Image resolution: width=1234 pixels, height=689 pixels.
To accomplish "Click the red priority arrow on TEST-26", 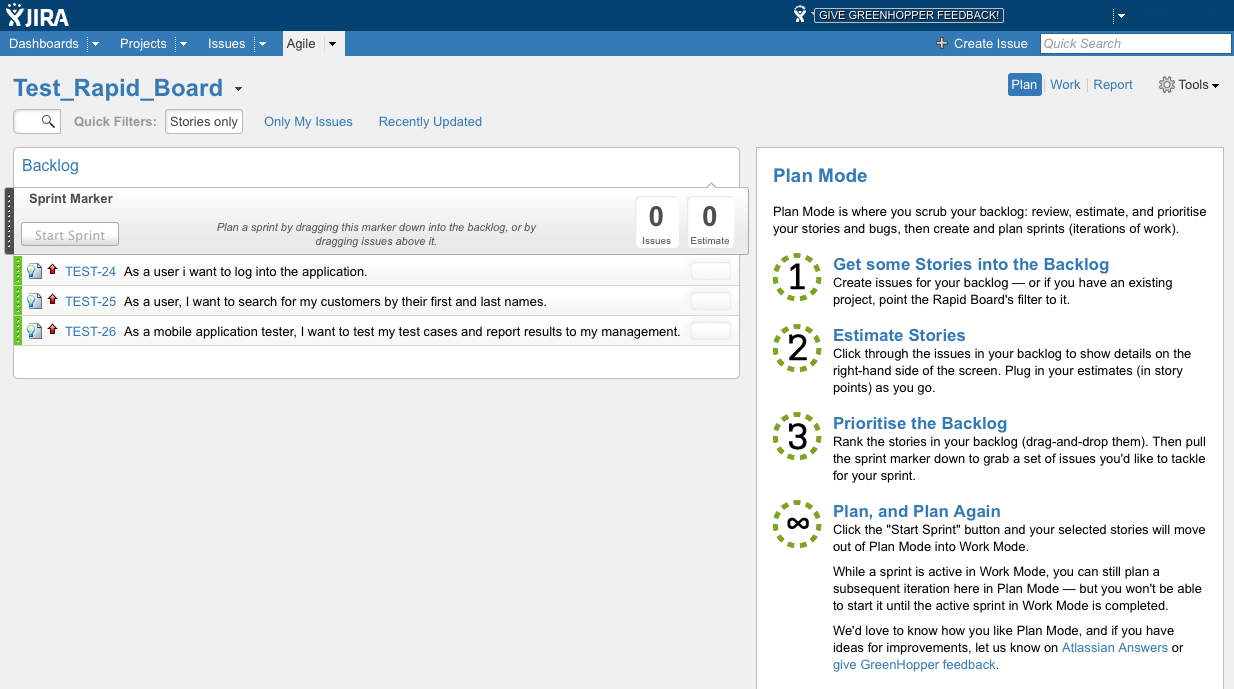I will [x=52, y=330].
